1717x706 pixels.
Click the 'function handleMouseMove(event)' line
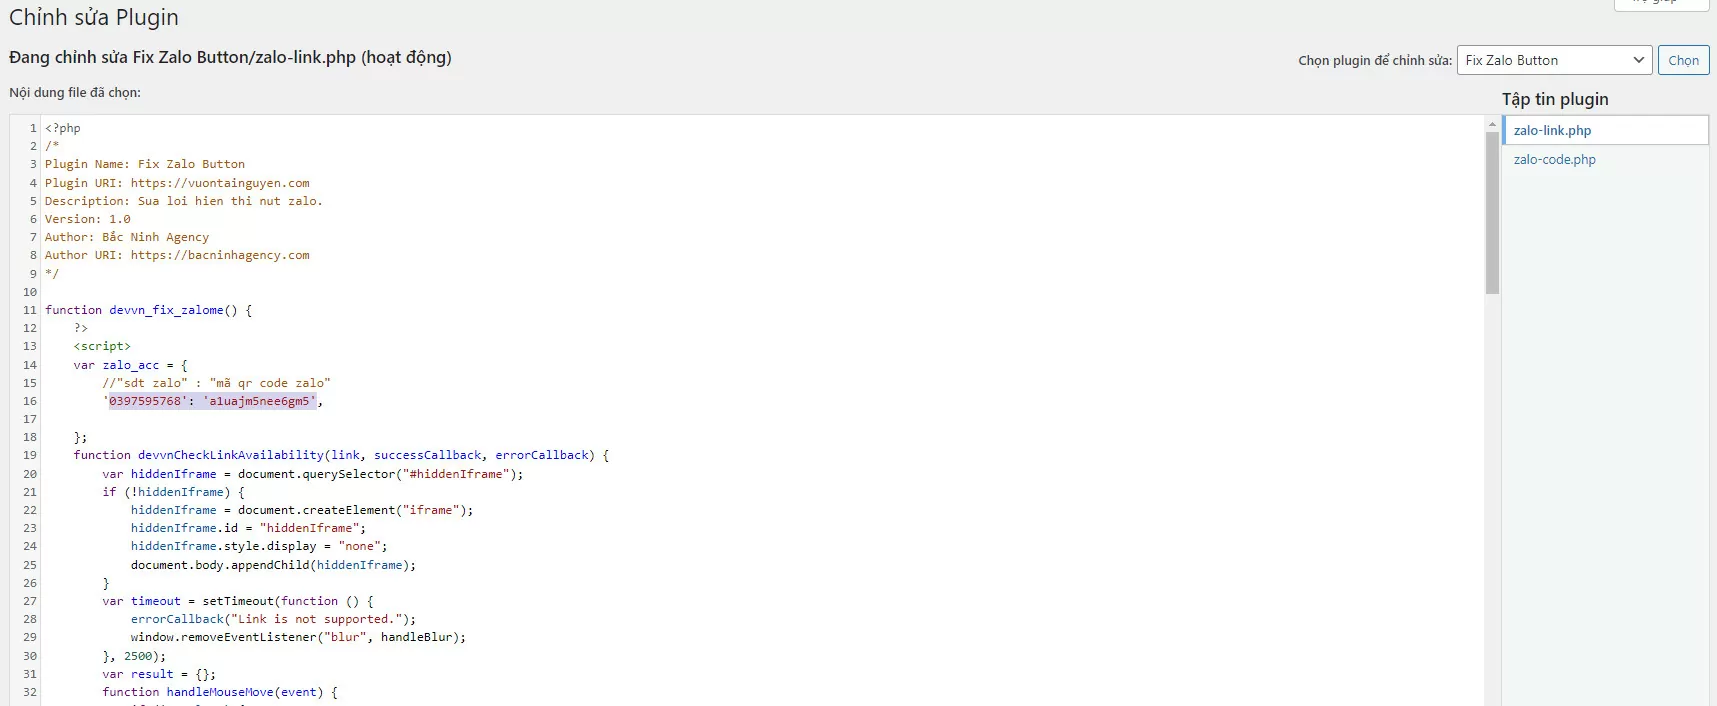point(220,692)
